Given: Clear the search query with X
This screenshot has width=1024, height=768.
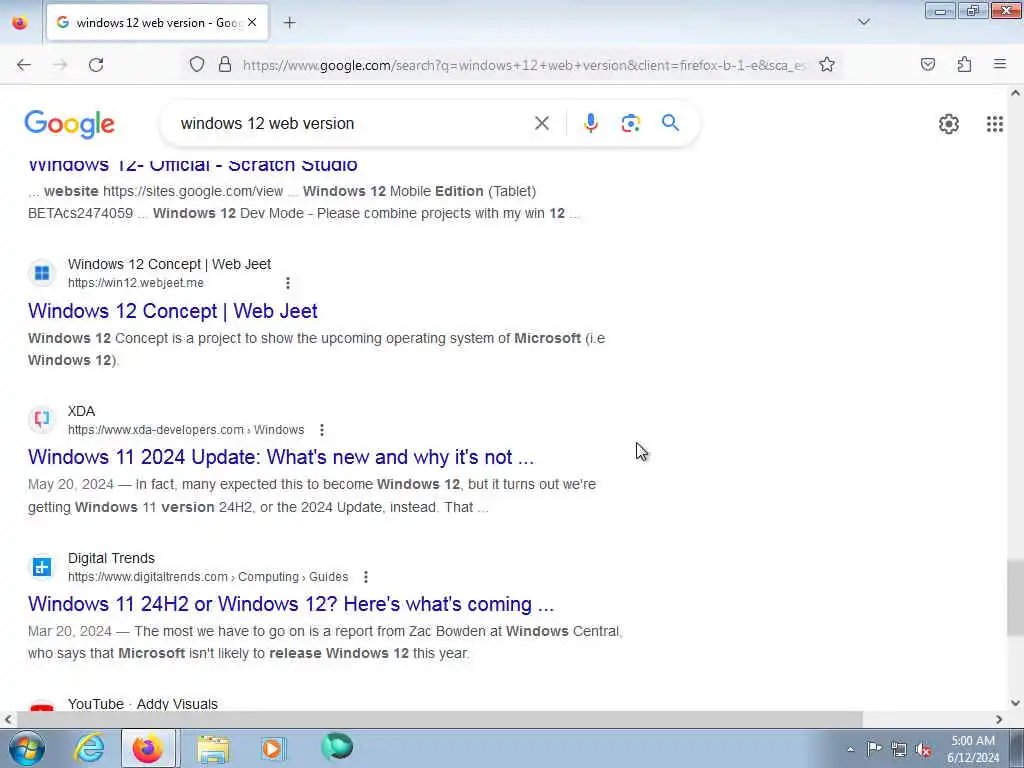Looking at the screenshot, I should pos(541,123).
